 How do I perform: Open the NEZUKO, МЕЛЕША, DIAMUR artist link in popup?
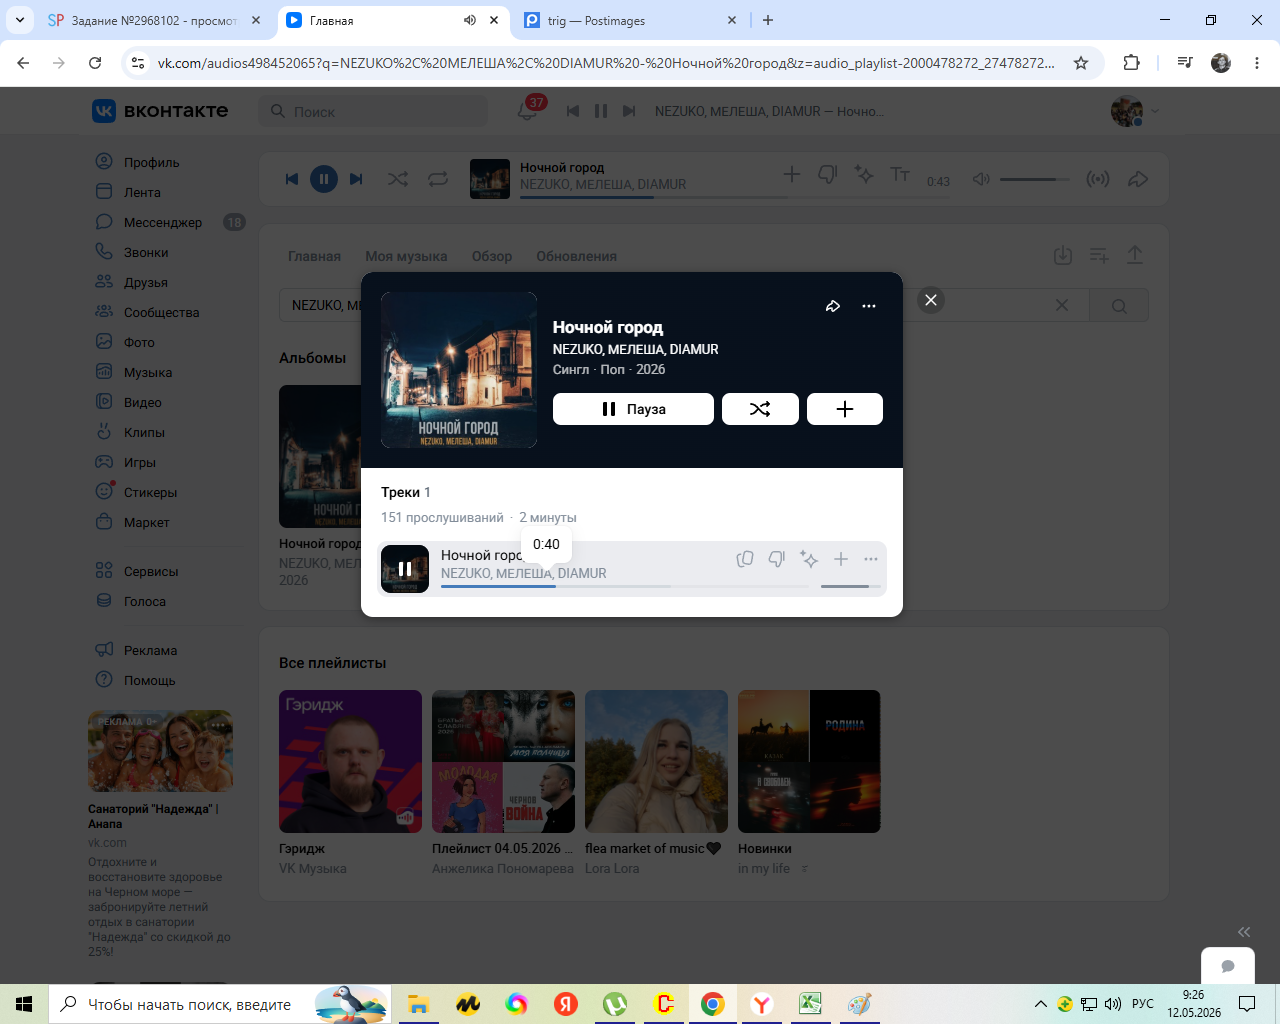click(x=636, y=349)
